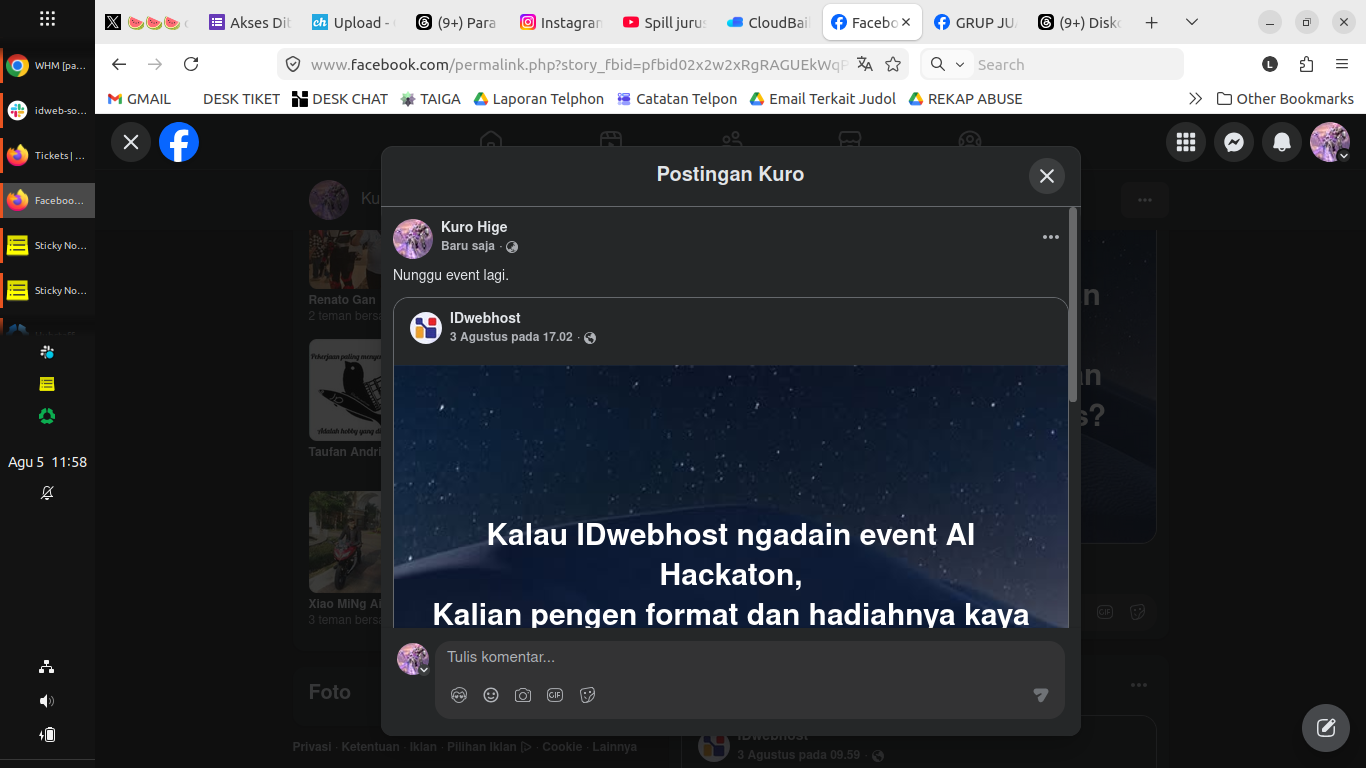This screenshot has width=1366, height=768.
Task: Open the IDwebhost page link in shared post
Action: 485,318
